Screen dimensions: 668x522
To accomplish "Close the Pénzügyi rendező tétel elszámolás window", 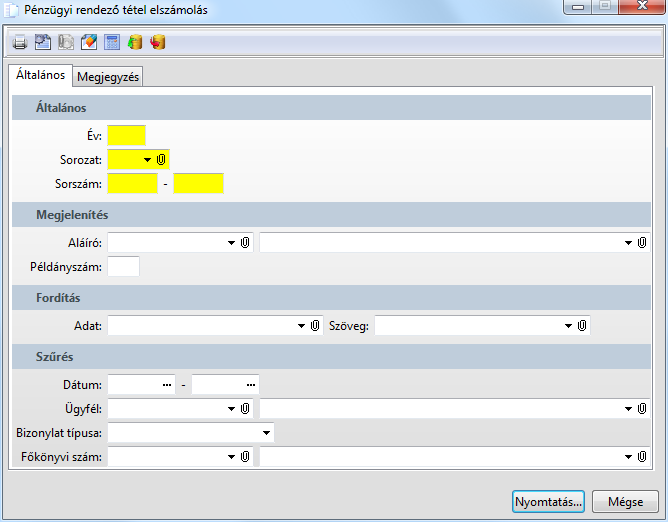I will click(642, 7).
